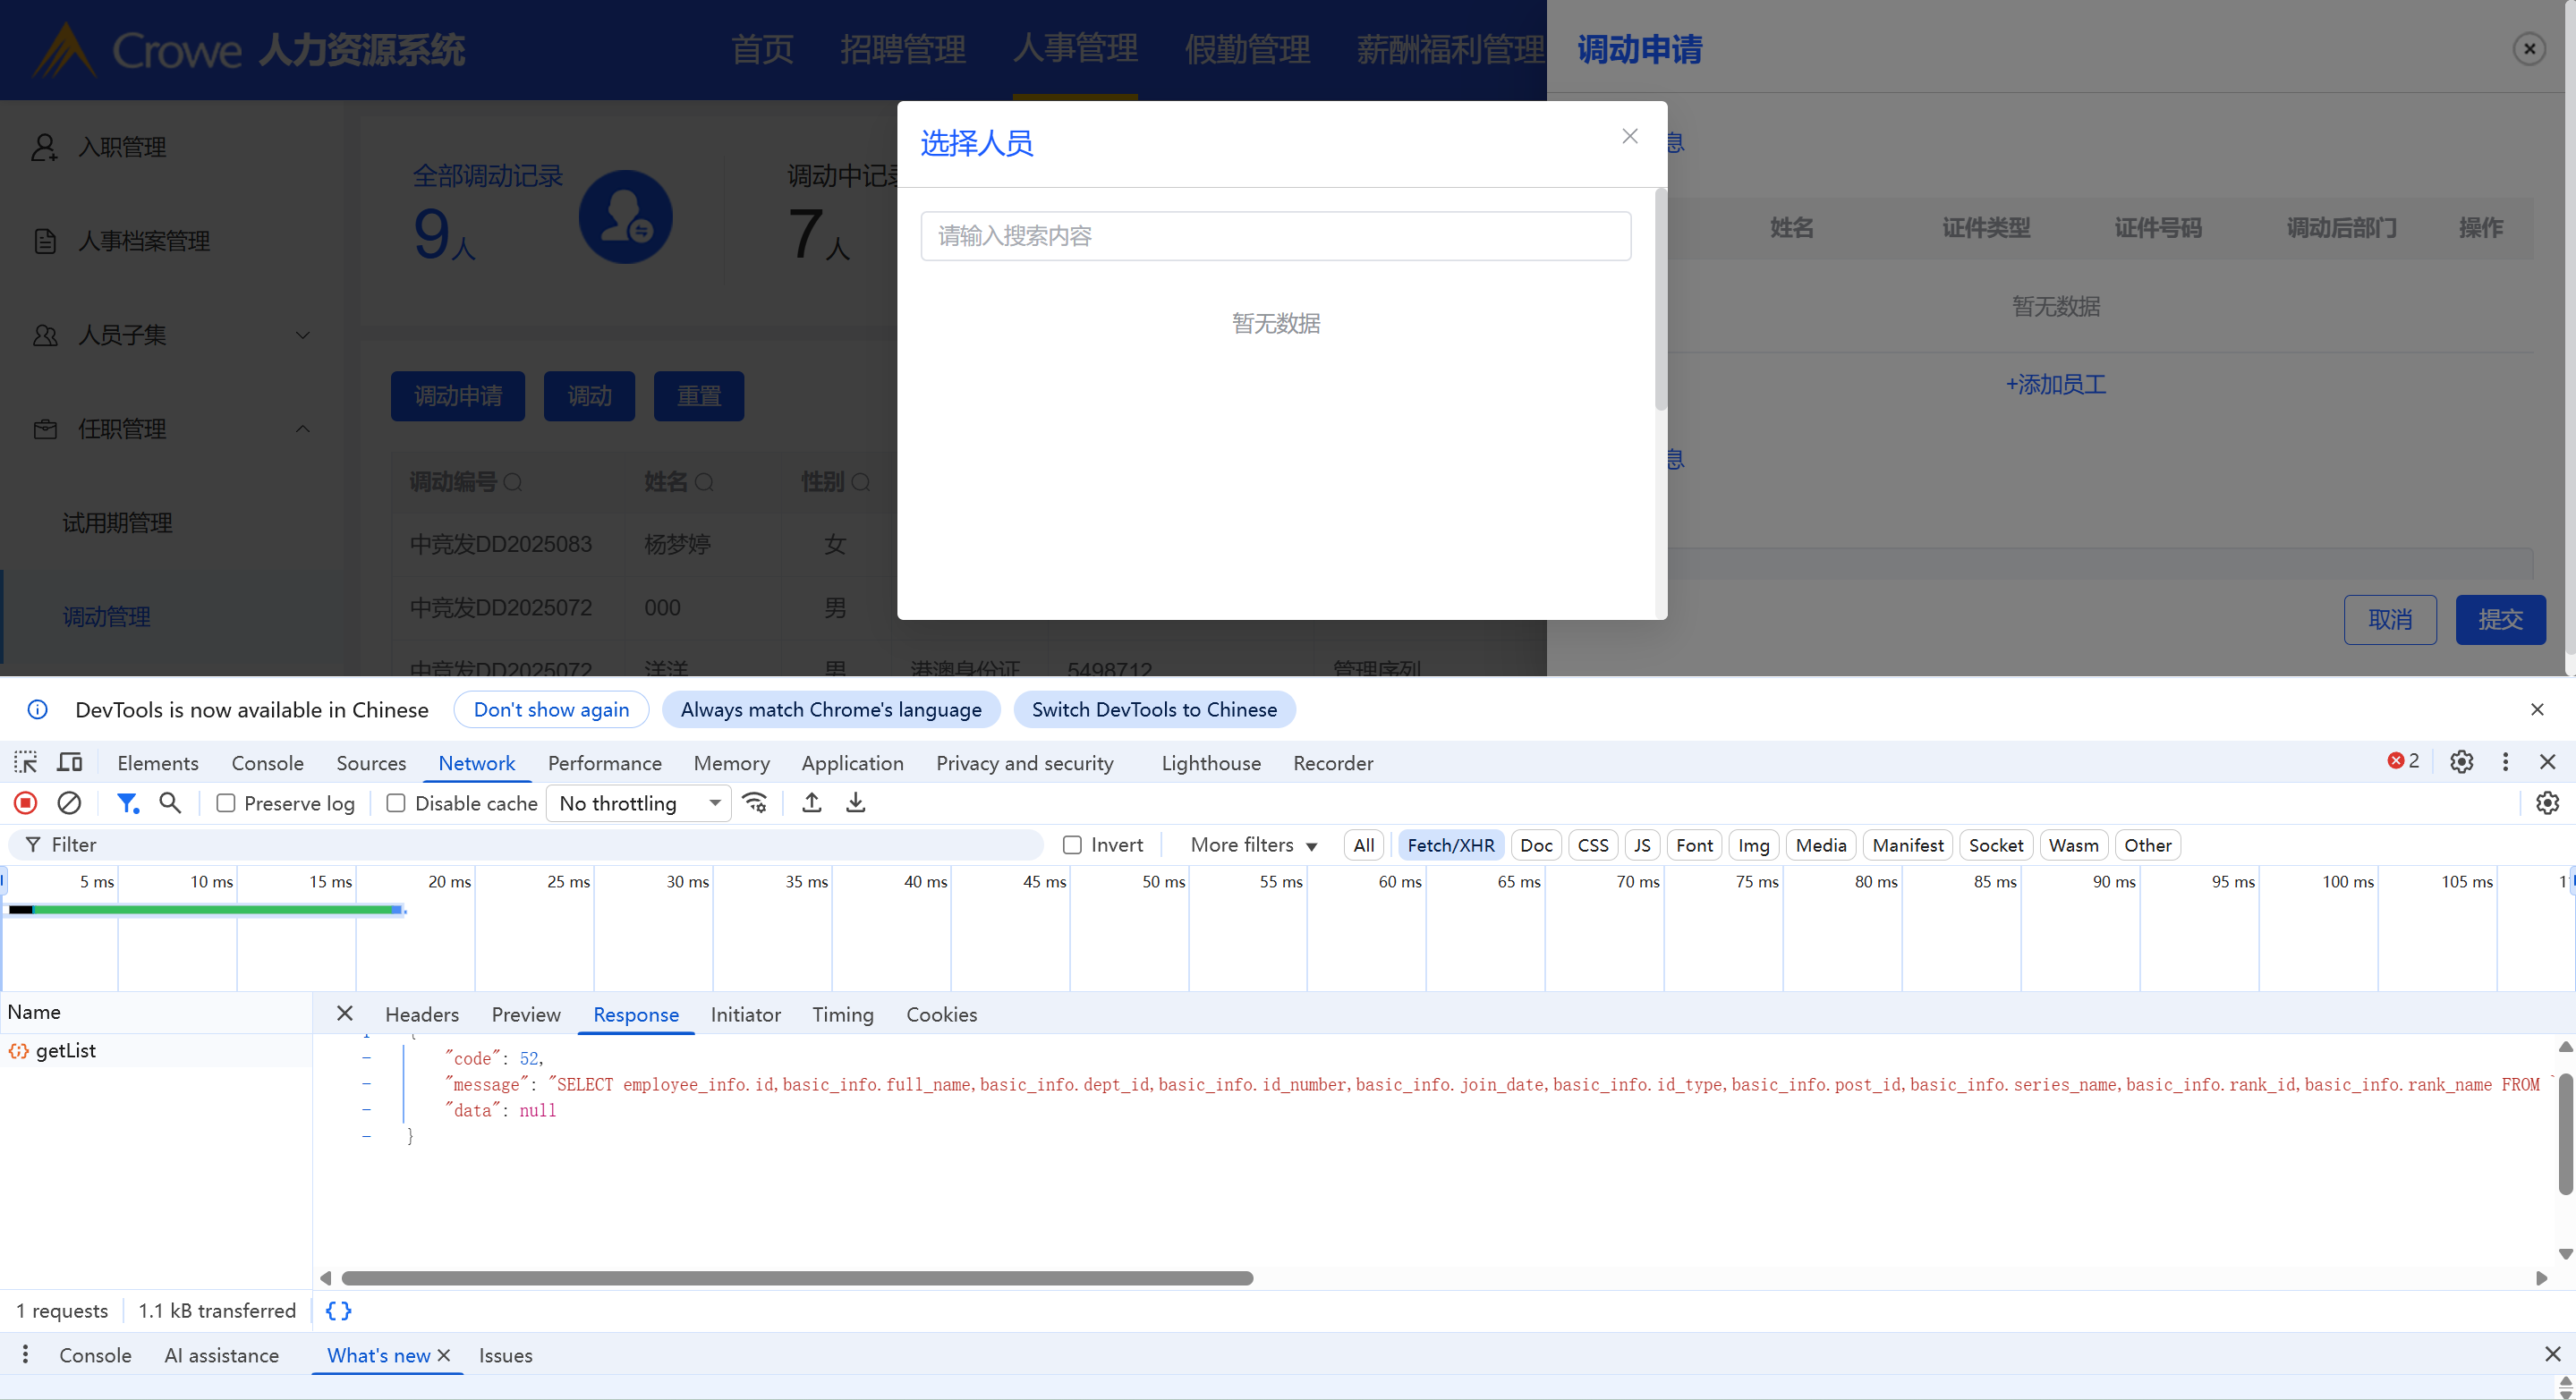The image size is (2576, 1400).
Task: Select the inspect element picker icon
Action: click(26, 763)
